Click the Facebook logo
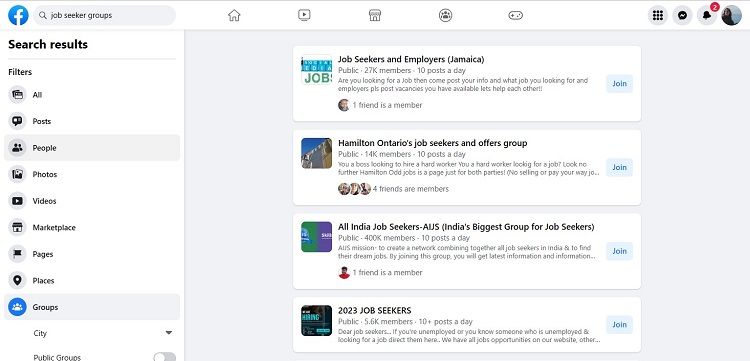 pyautogui.click(x=18, y=15)
